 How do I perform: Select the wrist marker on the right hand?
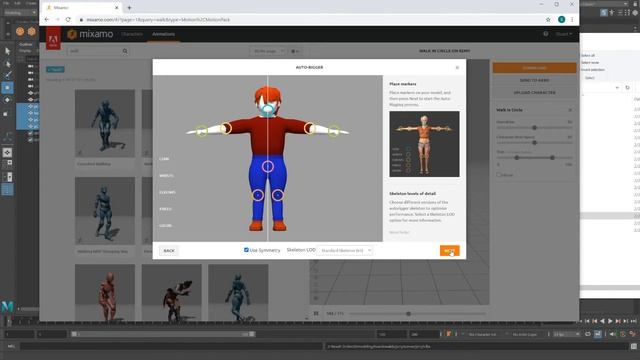(x=334, y=131)
